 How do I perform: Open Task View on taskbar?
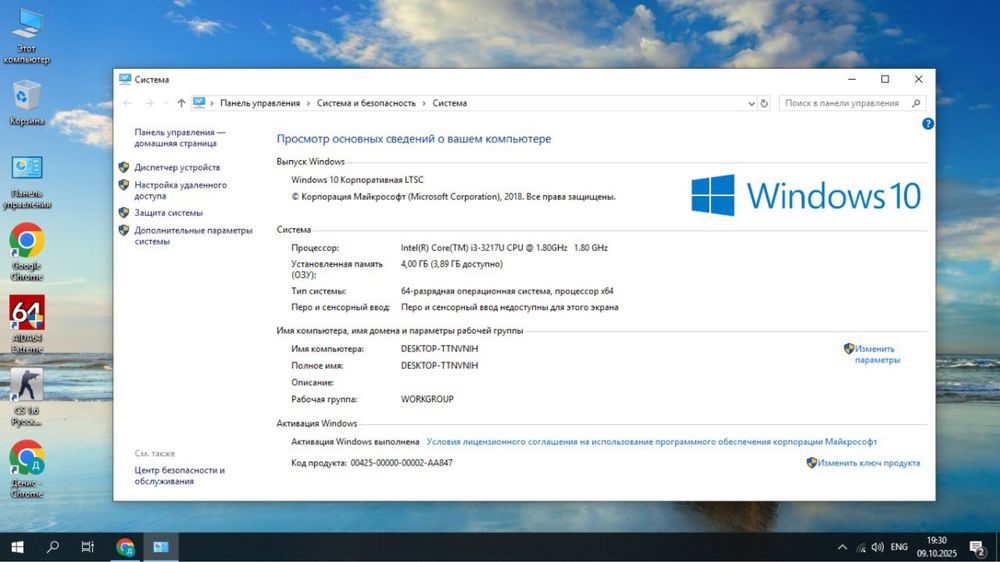[x=87, y=547]
